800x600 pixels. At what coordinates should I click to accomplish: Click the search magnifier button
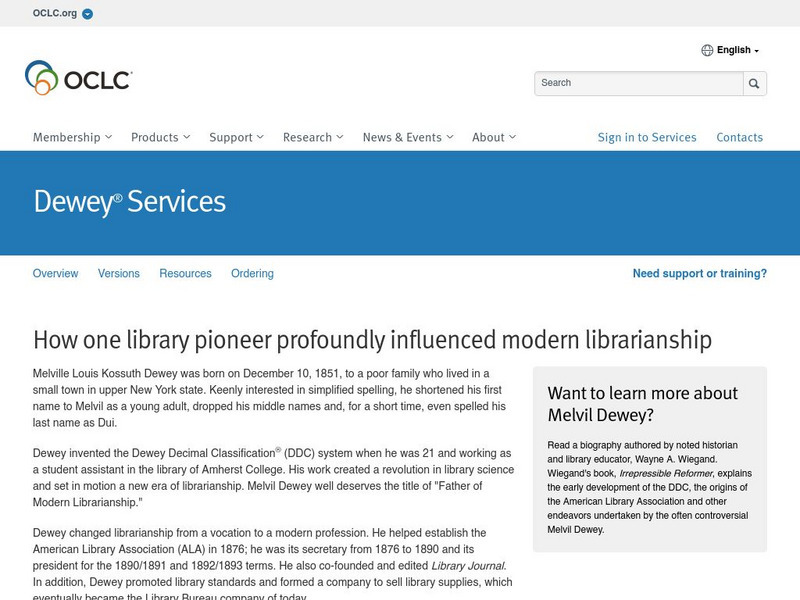[754, 83]
